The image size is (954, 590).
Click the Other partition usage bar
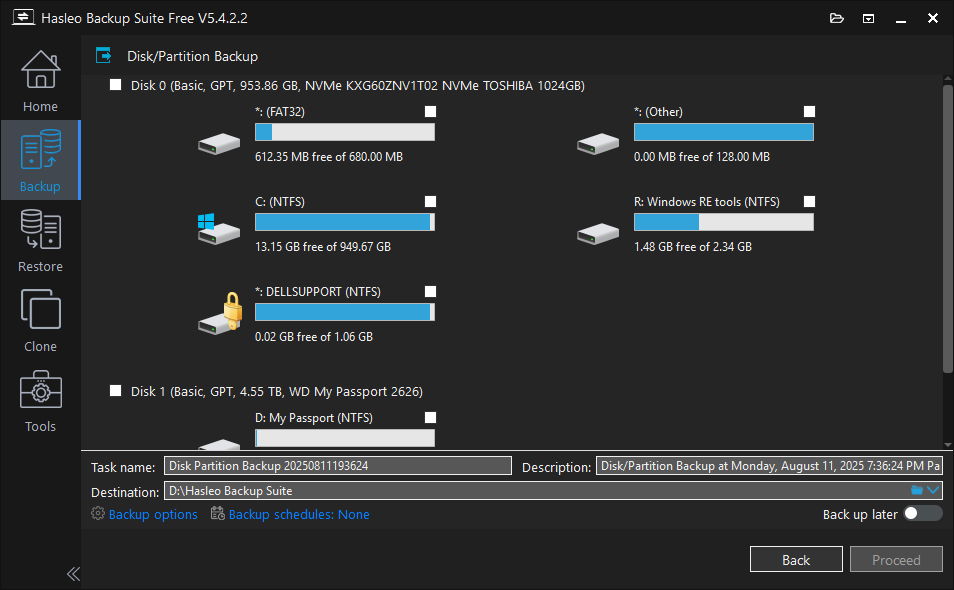point(724,132)
